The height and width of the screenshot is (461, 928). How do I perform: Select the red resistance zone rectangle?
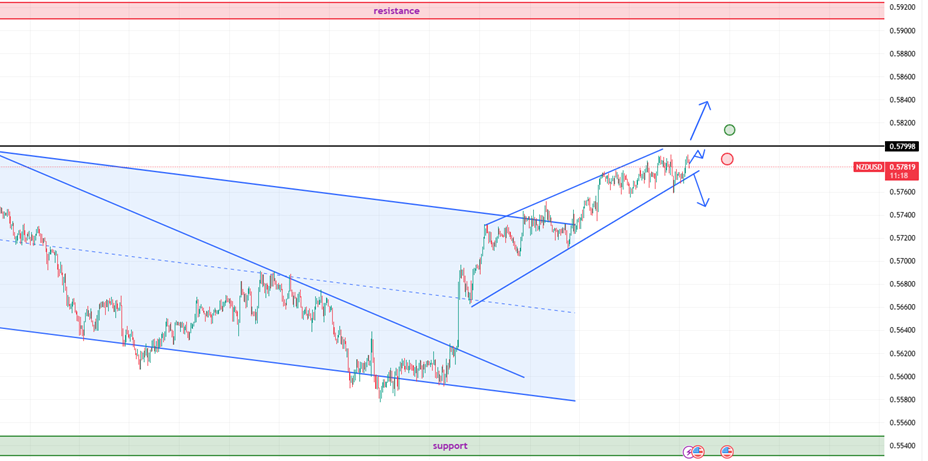click(x=200, y=10)
